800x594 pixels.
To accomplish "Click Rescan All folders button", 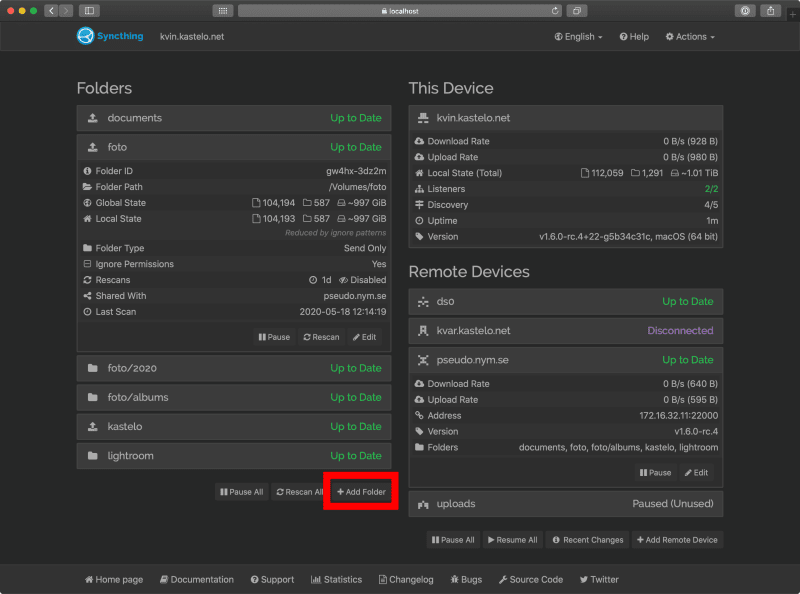I will coord(299,492).
